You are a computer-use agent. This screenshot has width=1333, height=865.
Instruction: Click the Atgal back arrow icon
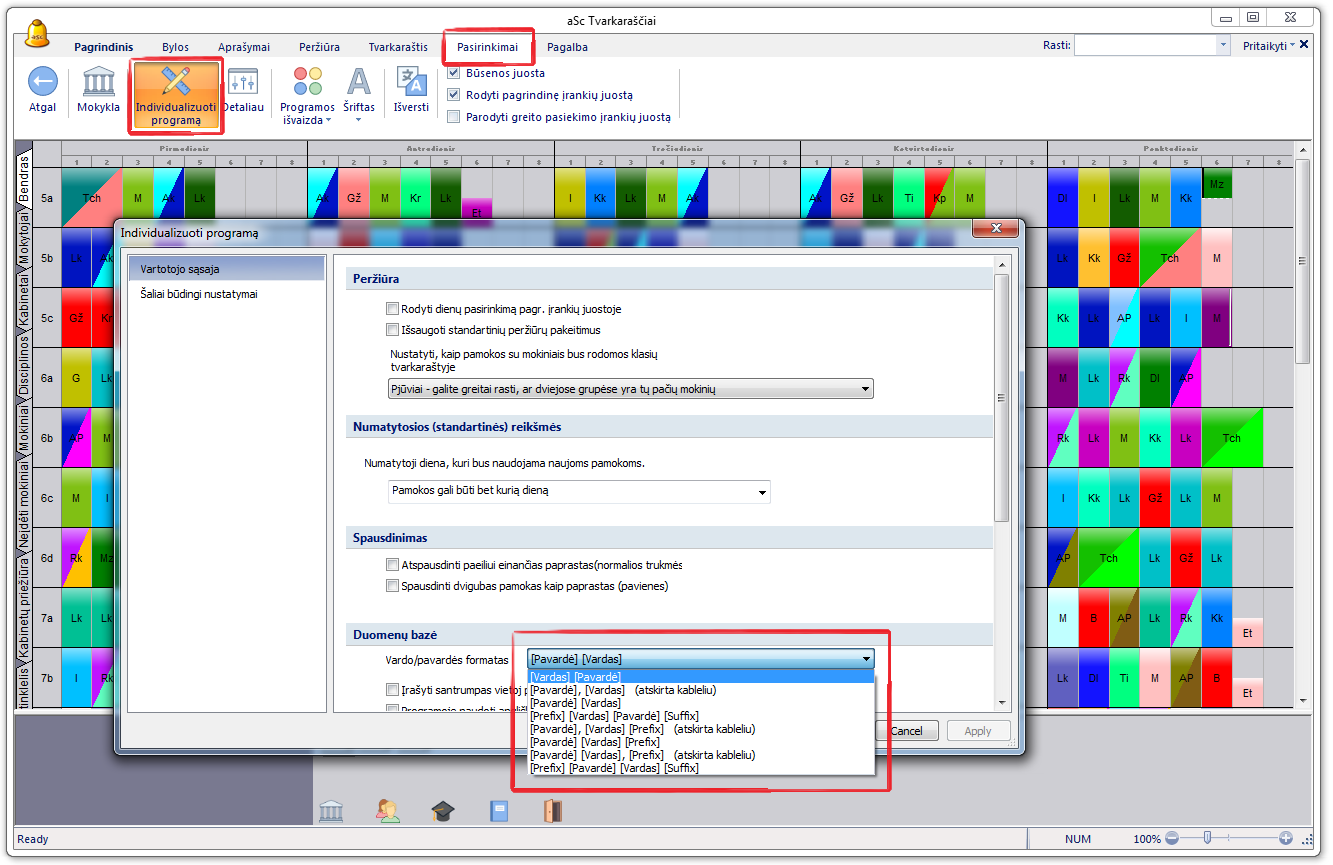42,82
